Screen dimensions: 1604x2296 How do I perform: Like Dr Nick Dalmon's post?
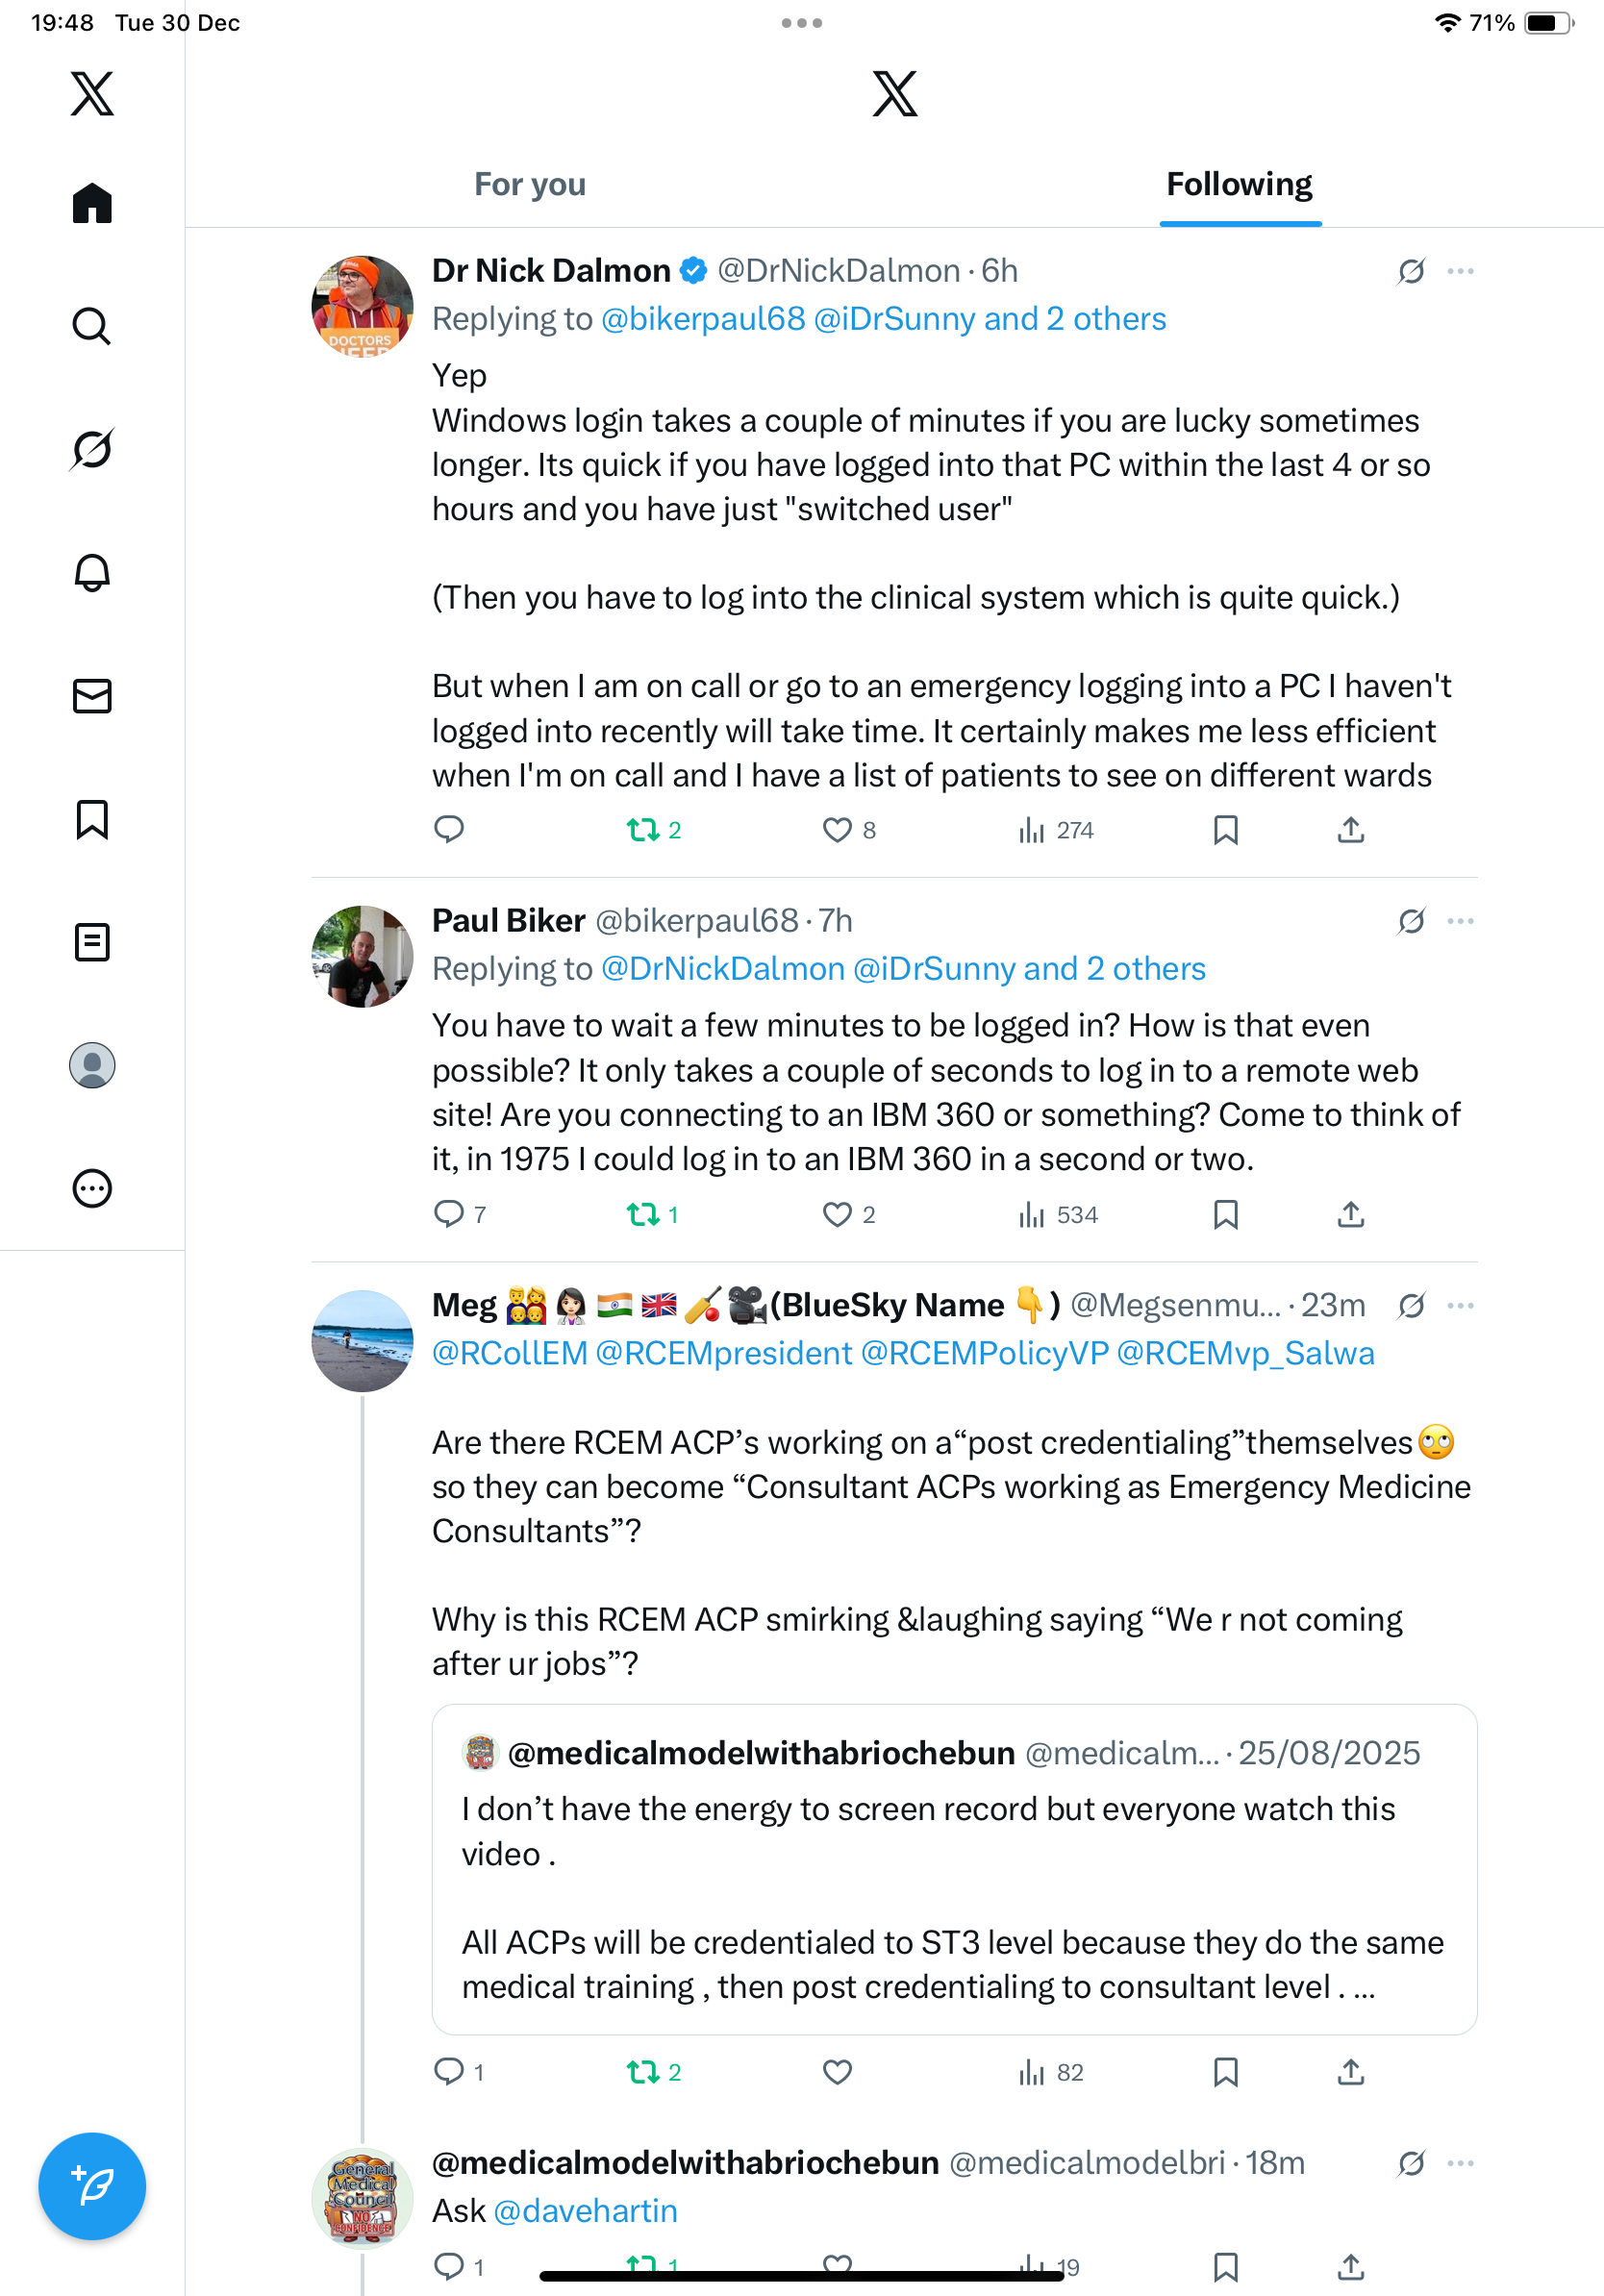[x=837, y=830]
